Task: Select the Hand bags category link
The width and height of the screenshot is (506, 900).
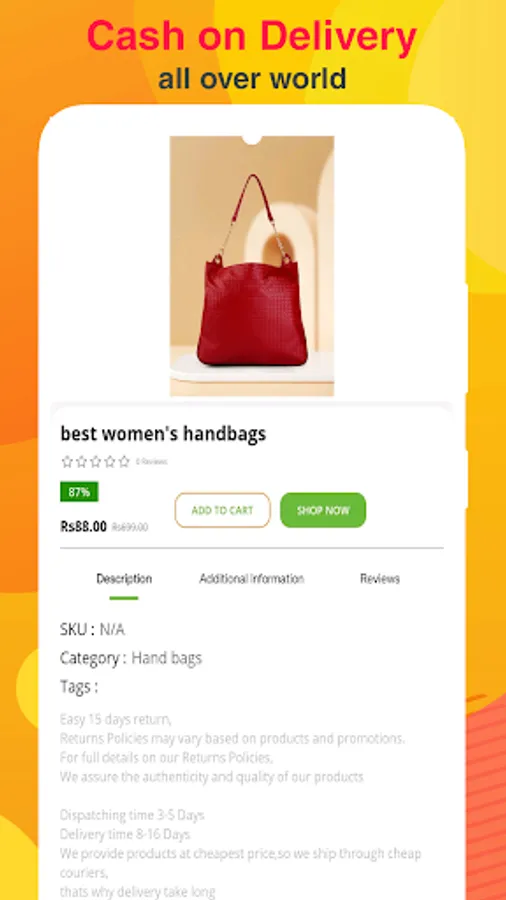Action: [x=166, y=658]
